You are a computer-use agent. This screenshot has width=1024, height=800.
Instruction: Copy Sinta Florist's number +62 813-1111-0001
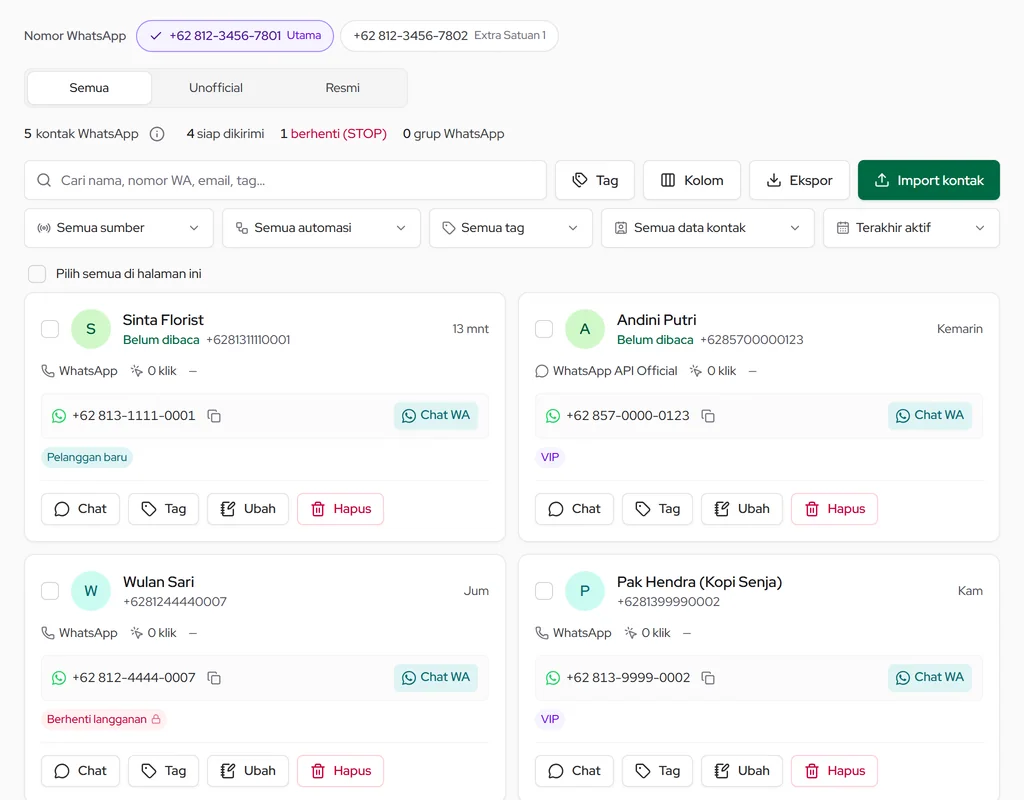(214, 416)
